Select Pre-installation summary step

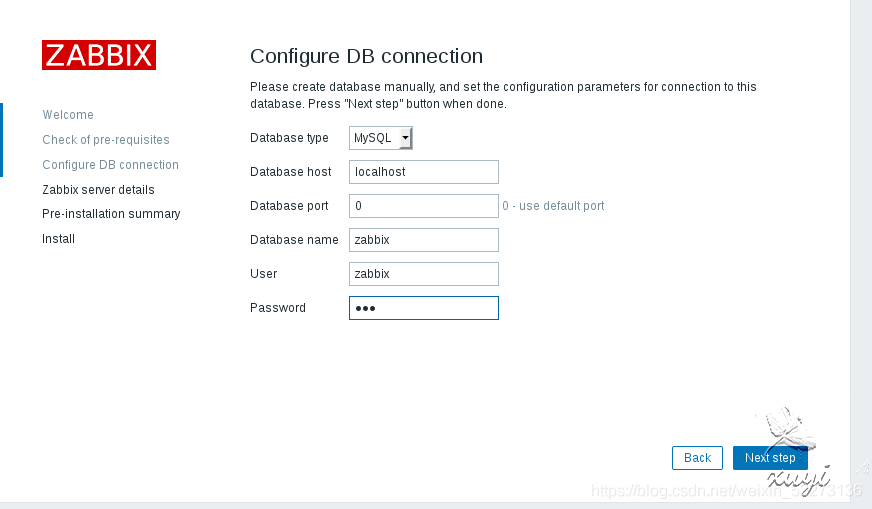[x=111, y=214]
